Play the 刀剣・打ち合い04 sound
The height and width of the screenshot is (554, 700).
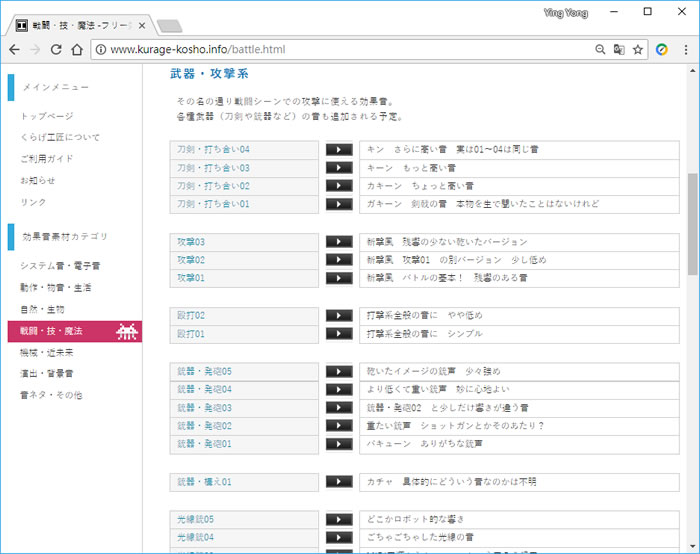339,149
